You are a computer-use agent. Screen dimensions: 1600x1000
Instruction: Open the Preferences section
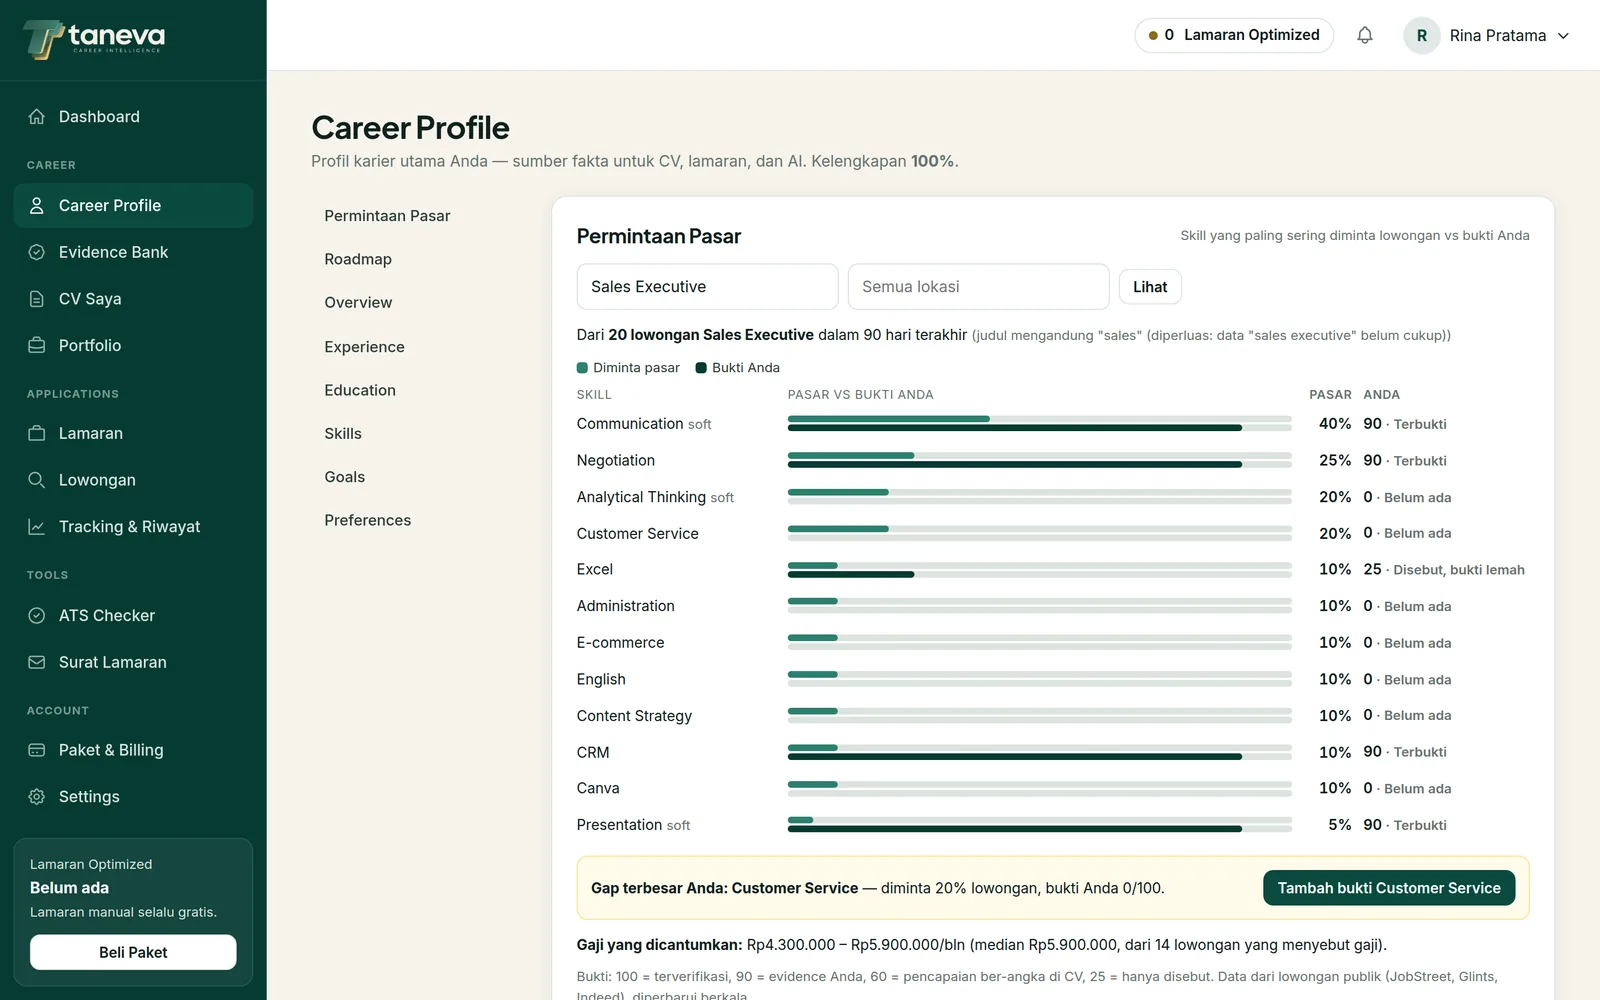(367, 520)
